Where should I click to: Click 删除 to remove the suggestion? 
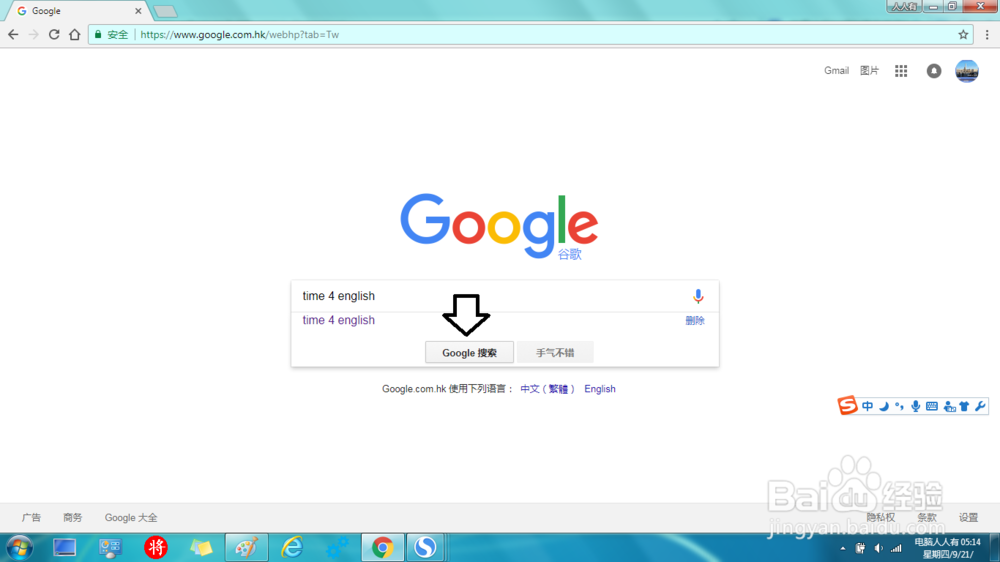[695, 320]
